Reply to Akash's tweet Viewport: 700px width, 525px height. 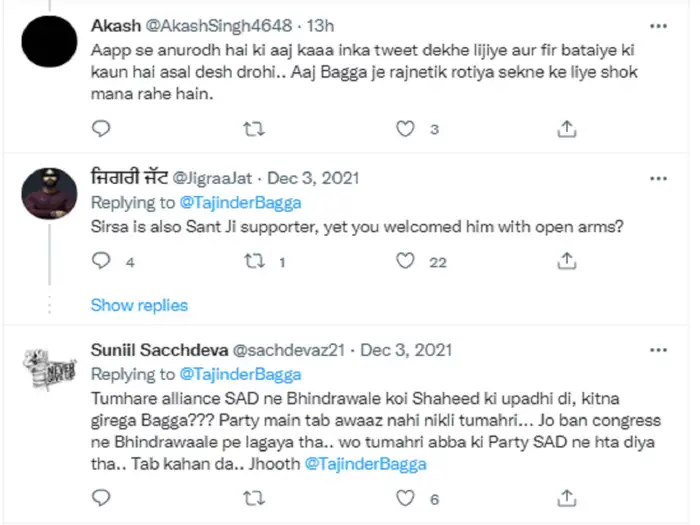point(100,128)
